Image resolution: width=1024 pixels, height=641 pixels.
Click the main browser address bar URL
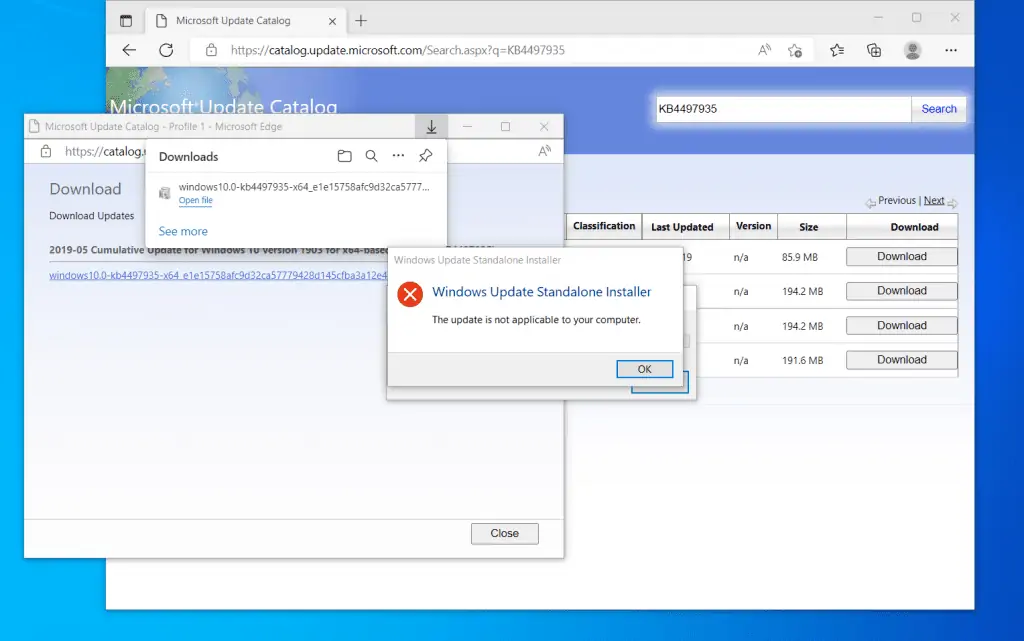pyautogui.click(x=397, y=50)
